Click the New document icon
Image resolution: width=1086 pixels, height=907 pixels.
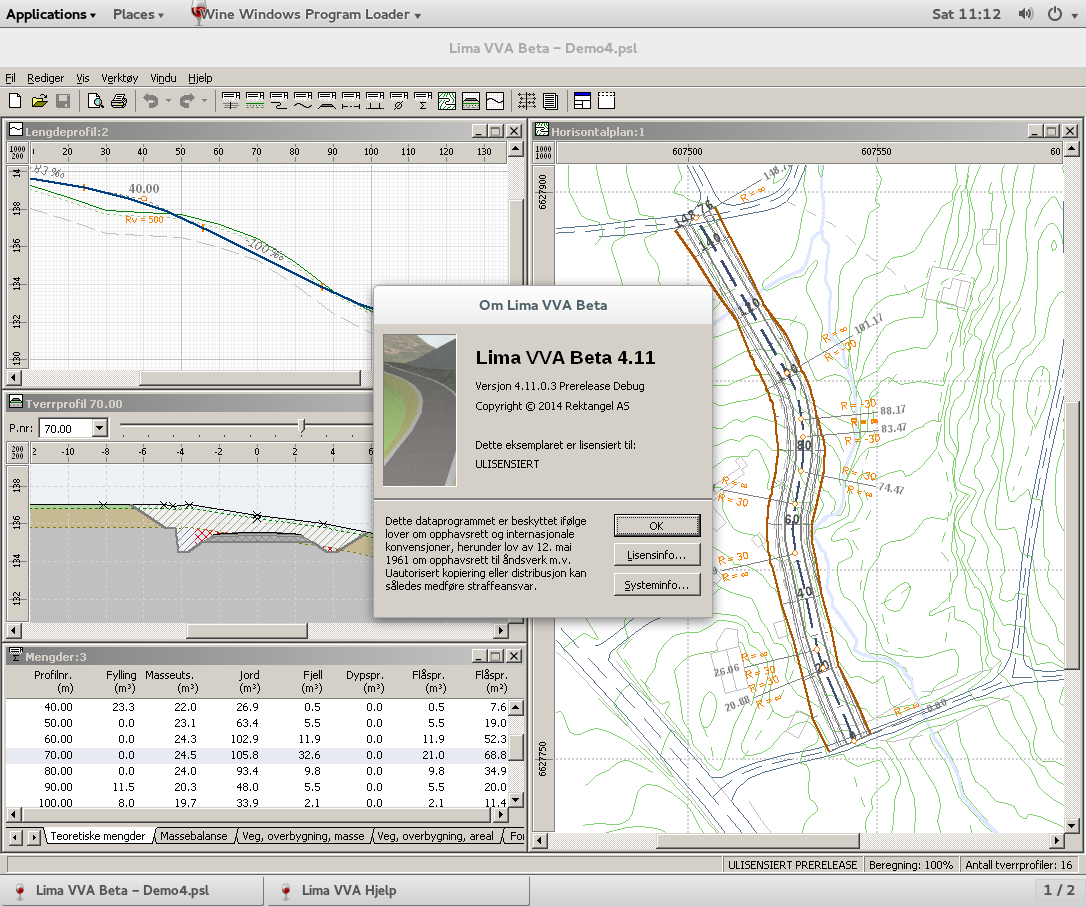click(15, 101)
